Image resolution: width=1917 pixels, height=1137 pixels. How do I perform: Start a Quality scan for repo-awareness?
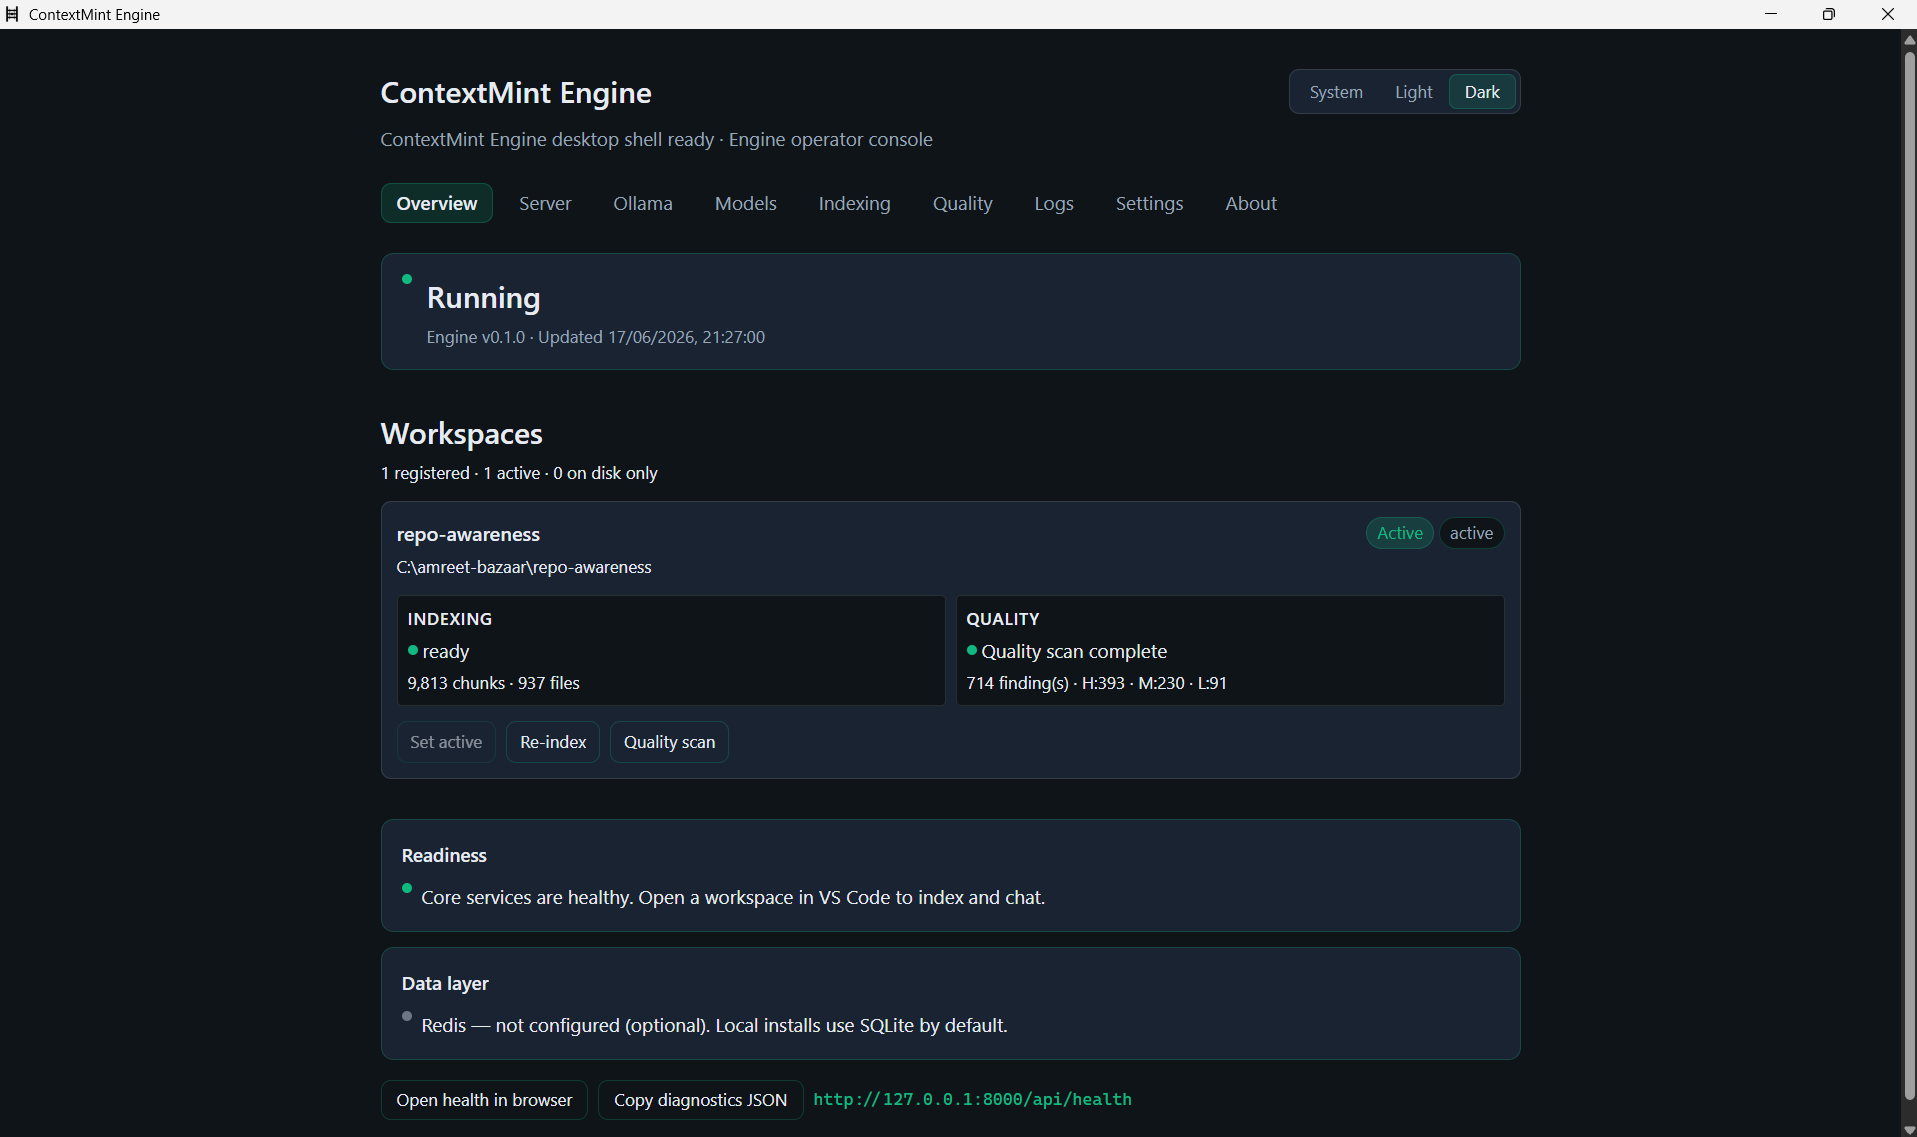pos(669,742)
